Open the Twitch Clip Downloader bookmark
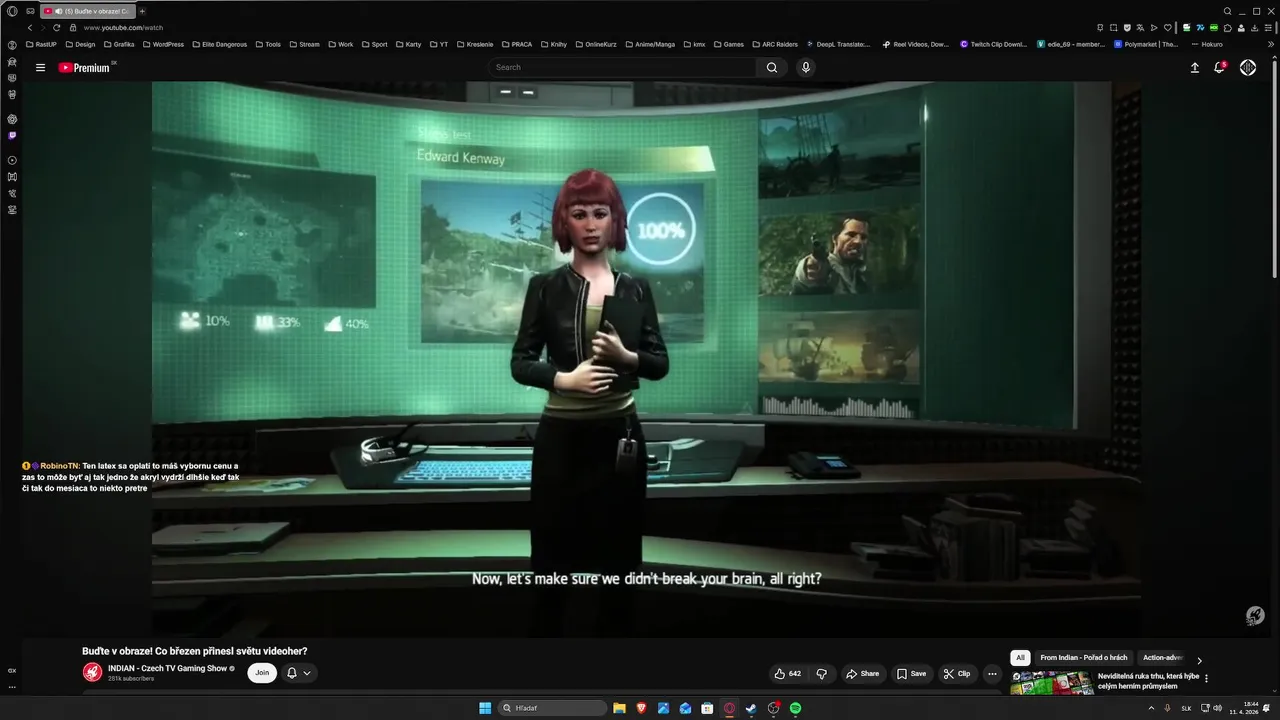This screenshot has height=720, width=1280. (x=994, y=44)
